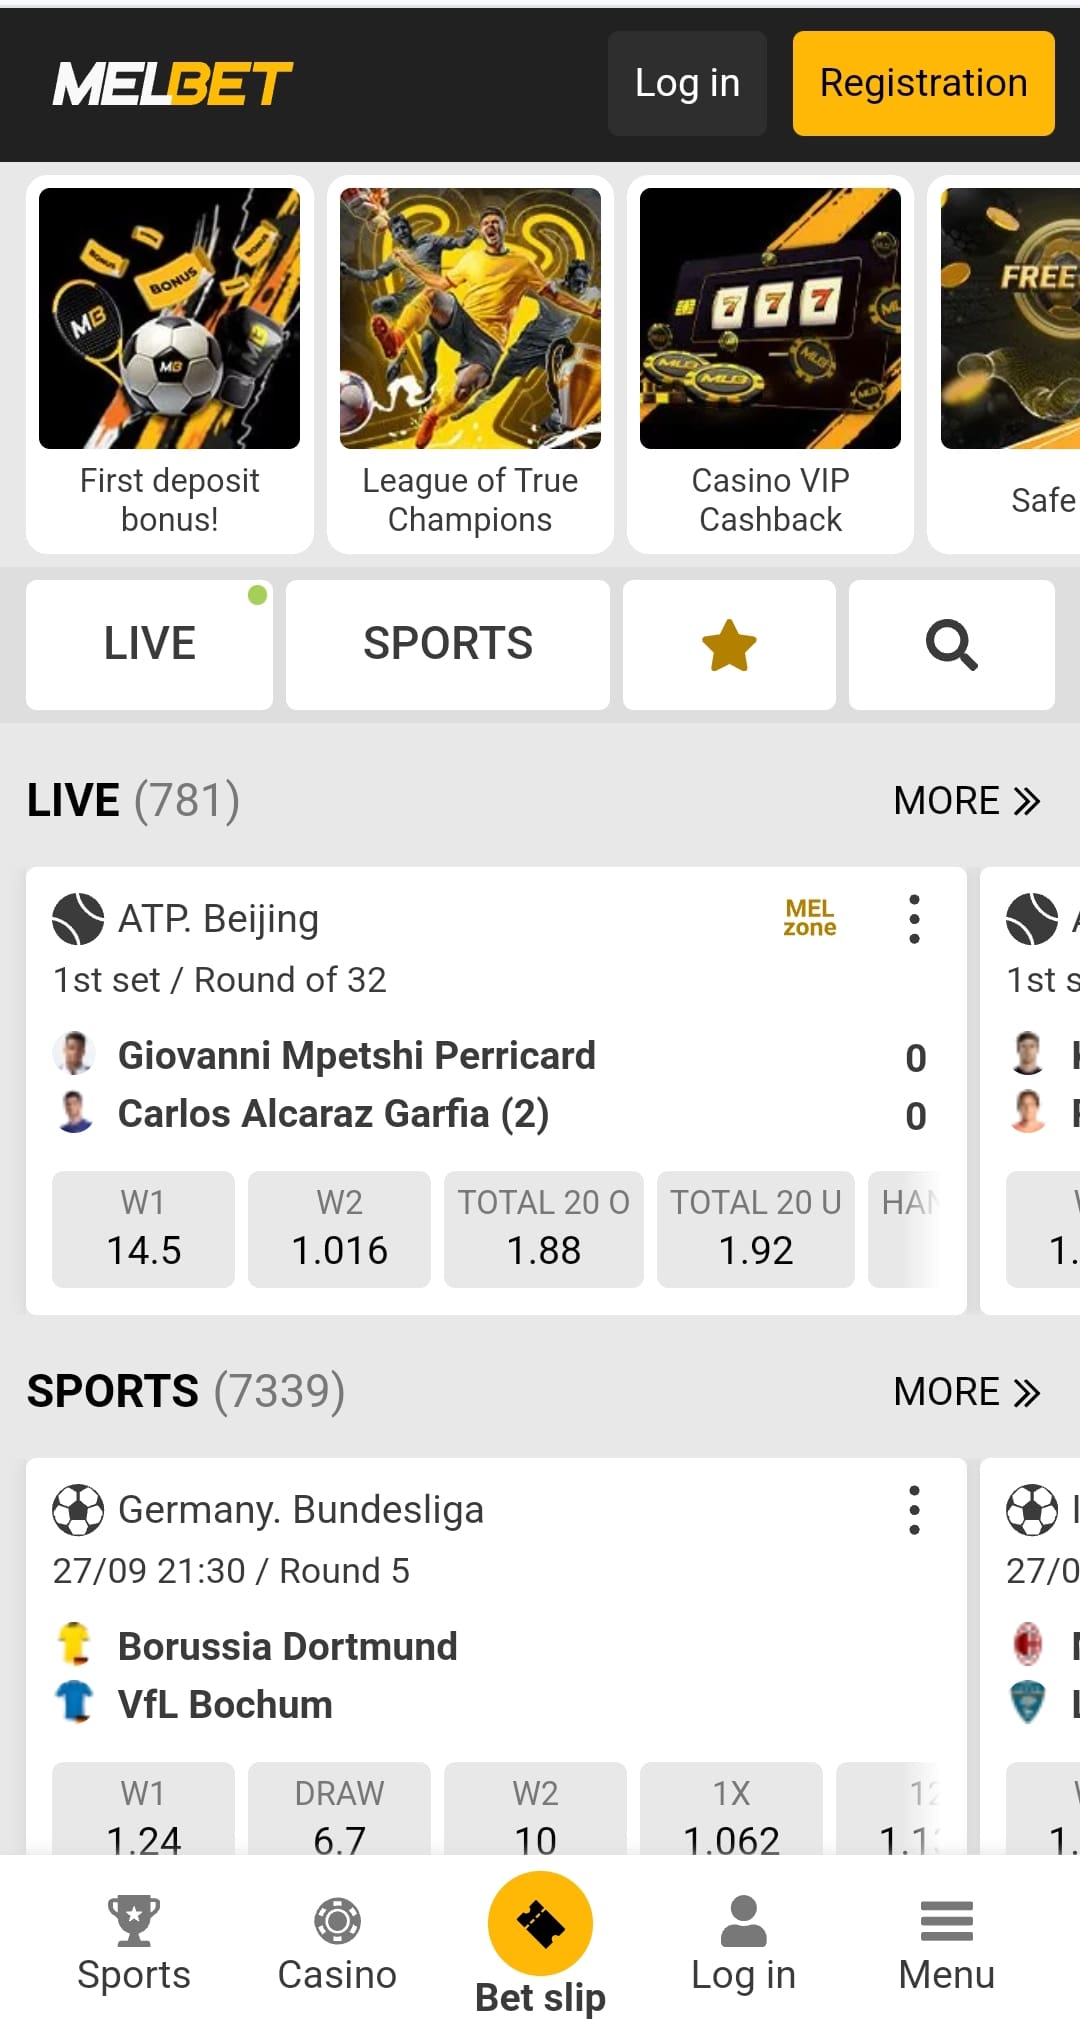Image resolution: width=1080 pixels, height=2037 pixels.
Task: Select W1 odds 14.5 for Perricard
Action: pos(143,1229)
